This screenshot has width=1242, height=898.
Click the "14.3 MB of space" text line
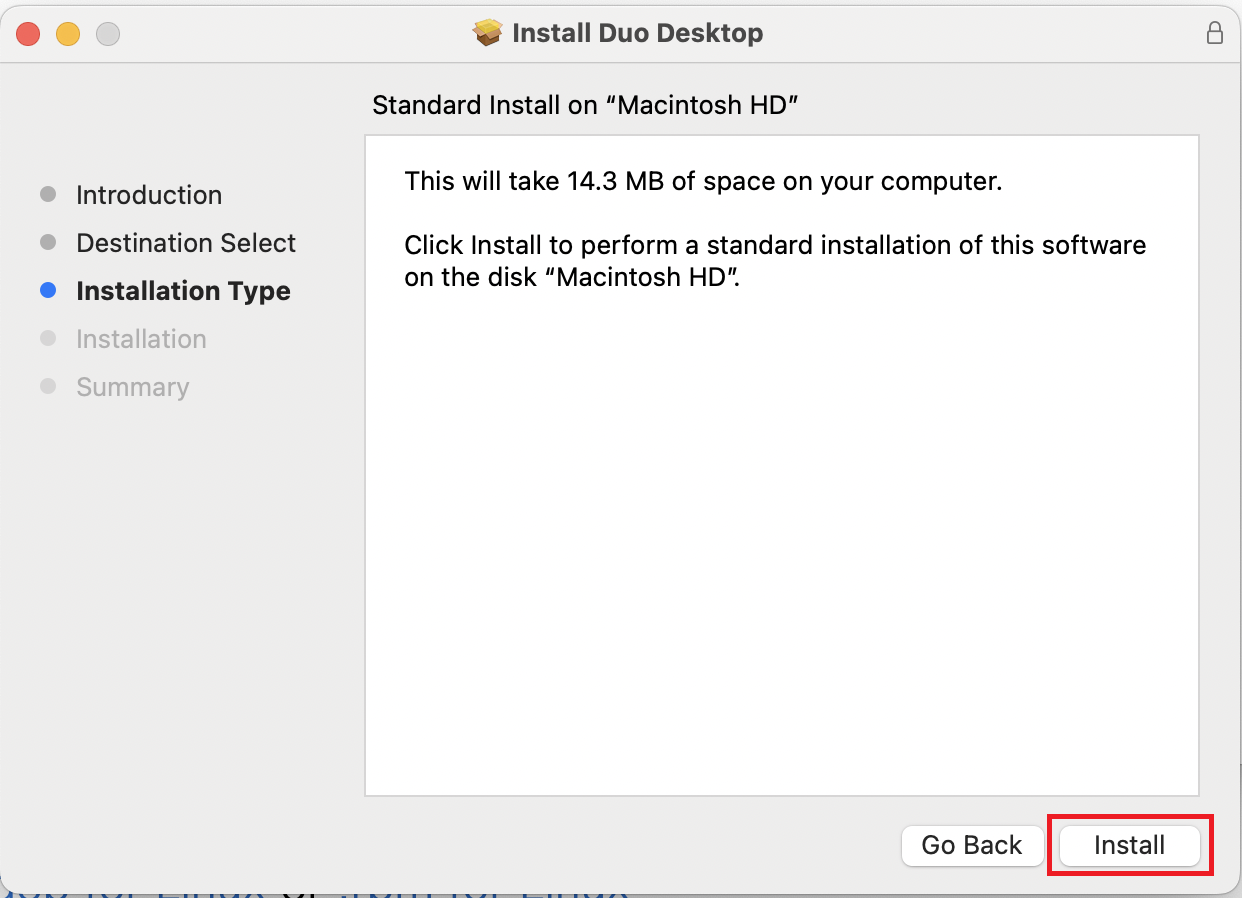703,182
